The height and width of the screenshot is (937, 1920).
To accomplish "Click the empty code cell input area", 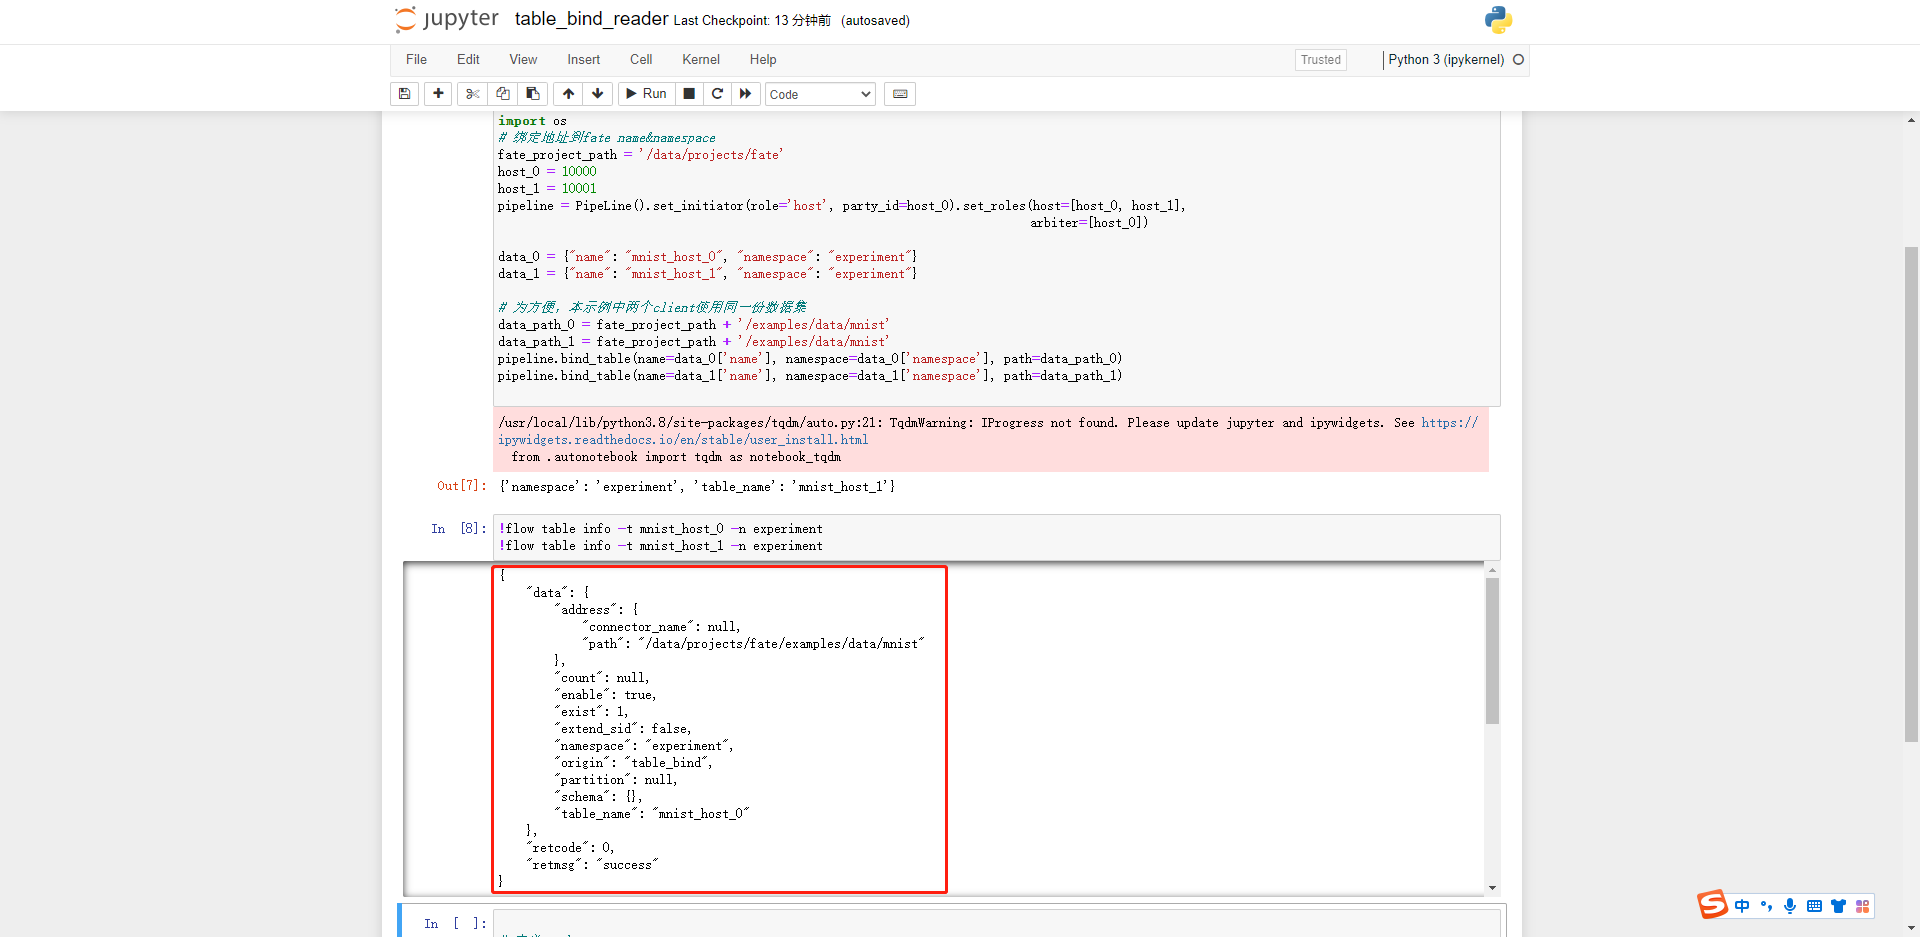I will [x=900, y=923].
